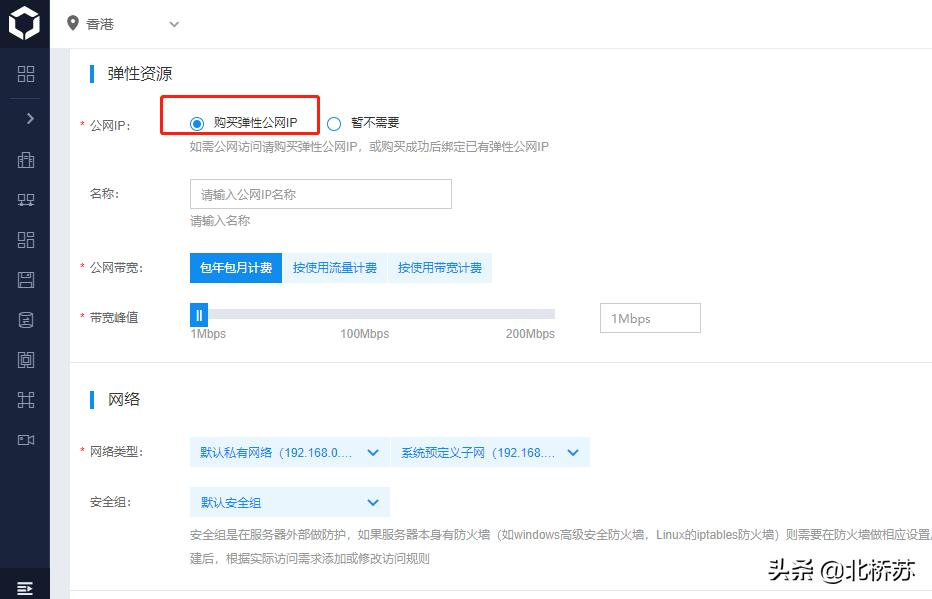Select the 暂不需要 radio button

point(335,122)
